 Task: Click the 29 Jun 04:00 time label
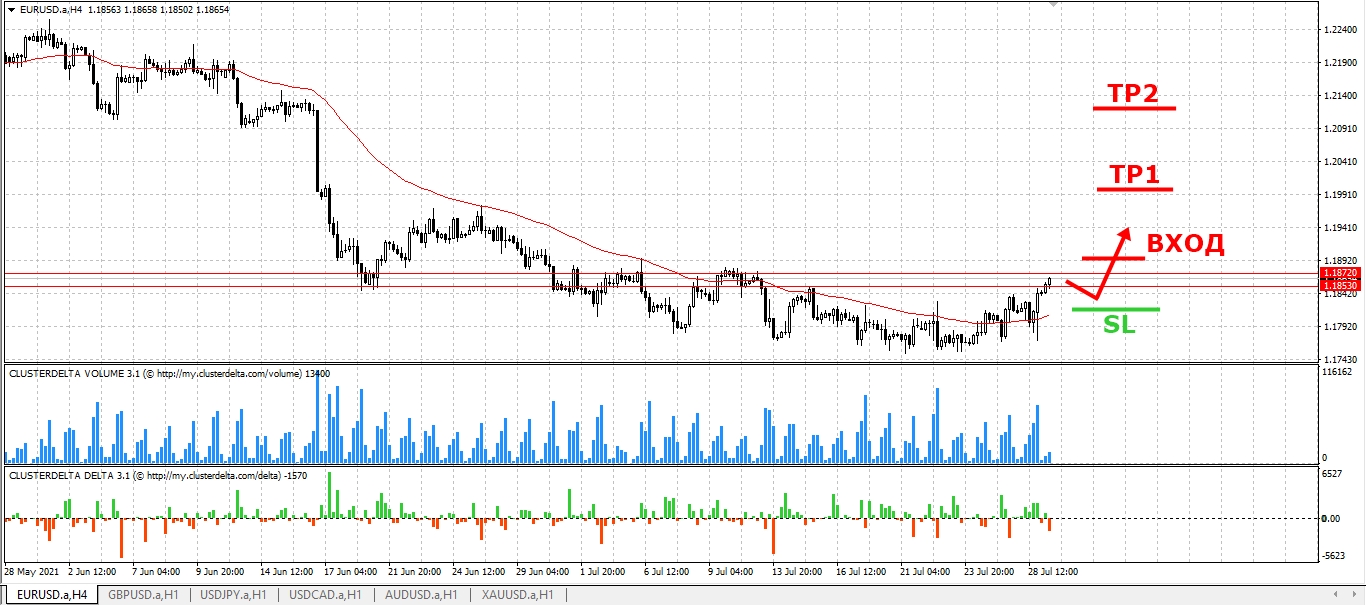pos(541,572)
